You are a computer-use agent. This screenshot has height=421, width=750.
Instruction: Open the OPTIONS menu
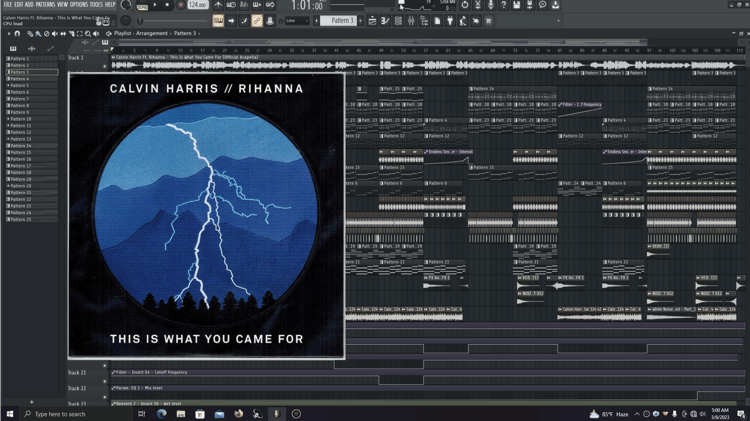pyautogui.click(x=79, y=5)
